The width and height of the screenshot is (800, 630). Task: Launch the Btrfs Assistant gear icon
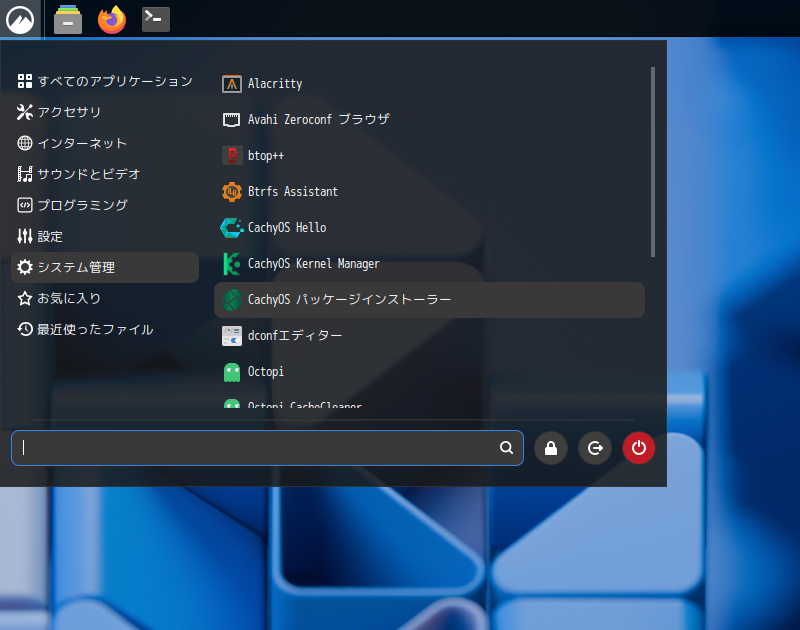pos(232,192)
